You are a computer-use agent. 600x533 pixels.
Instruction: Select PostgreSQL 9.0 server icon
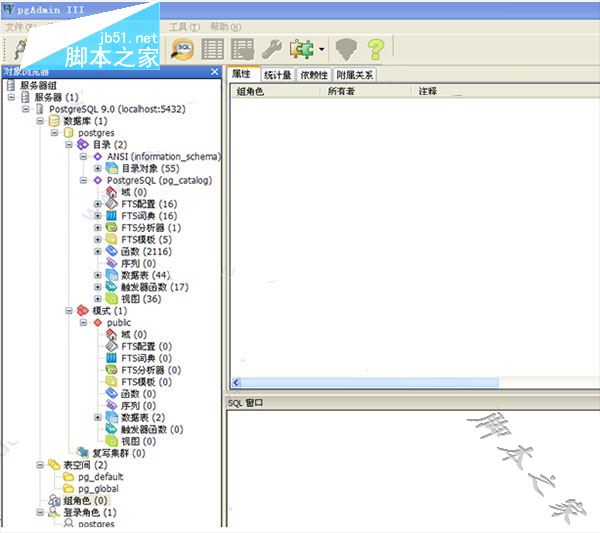point(39,109)
